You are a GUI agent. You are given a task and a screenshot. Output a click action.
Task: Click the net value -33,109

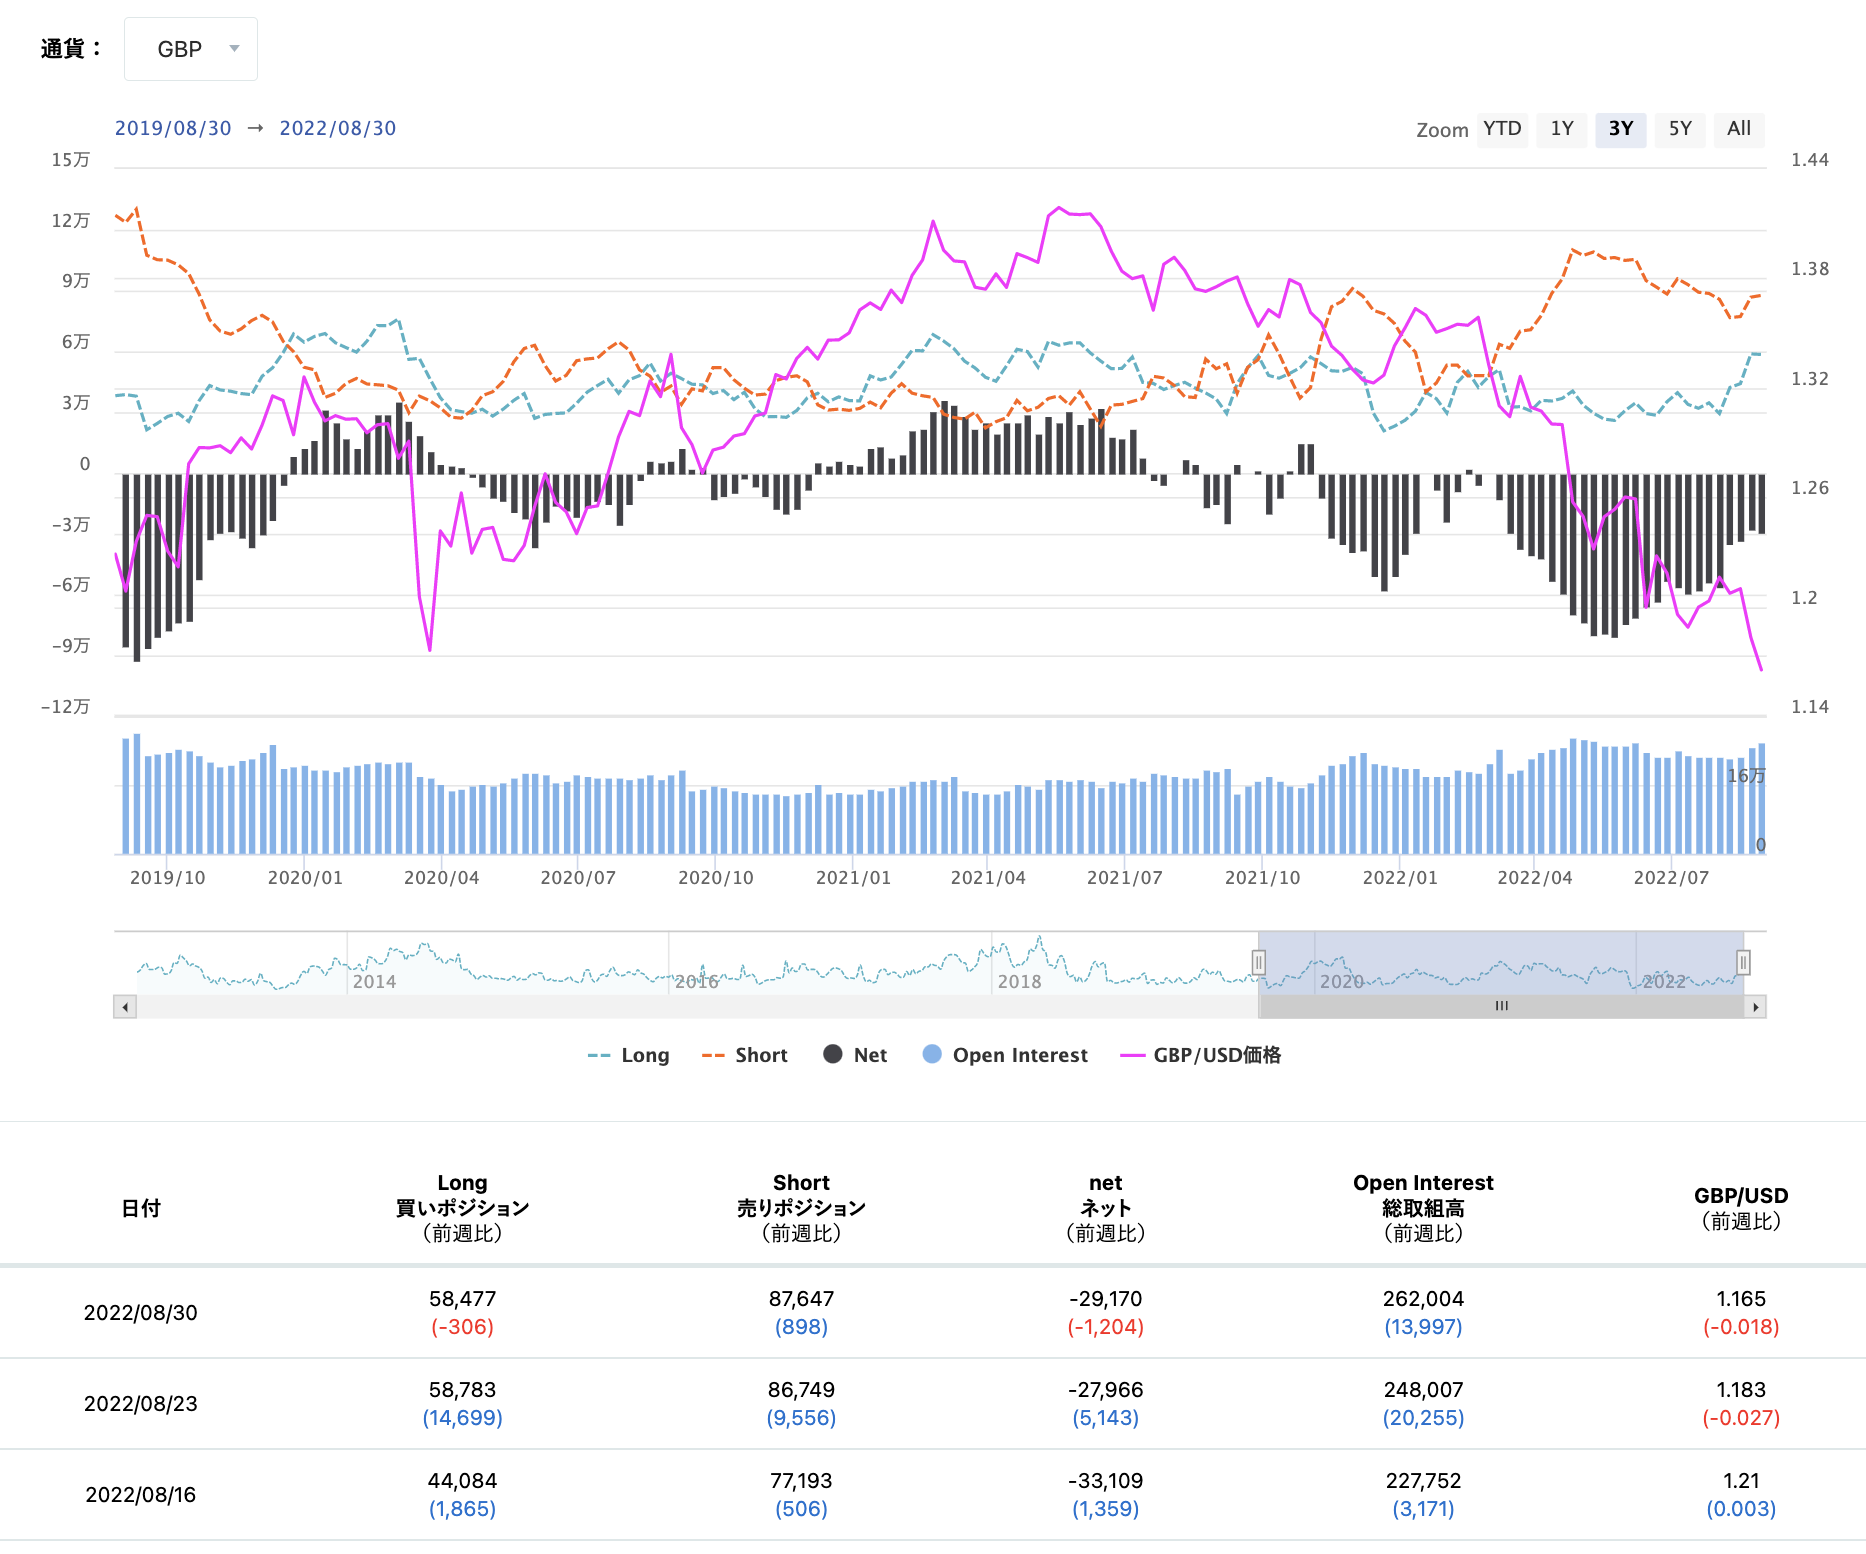(x=1105, y=1481)
